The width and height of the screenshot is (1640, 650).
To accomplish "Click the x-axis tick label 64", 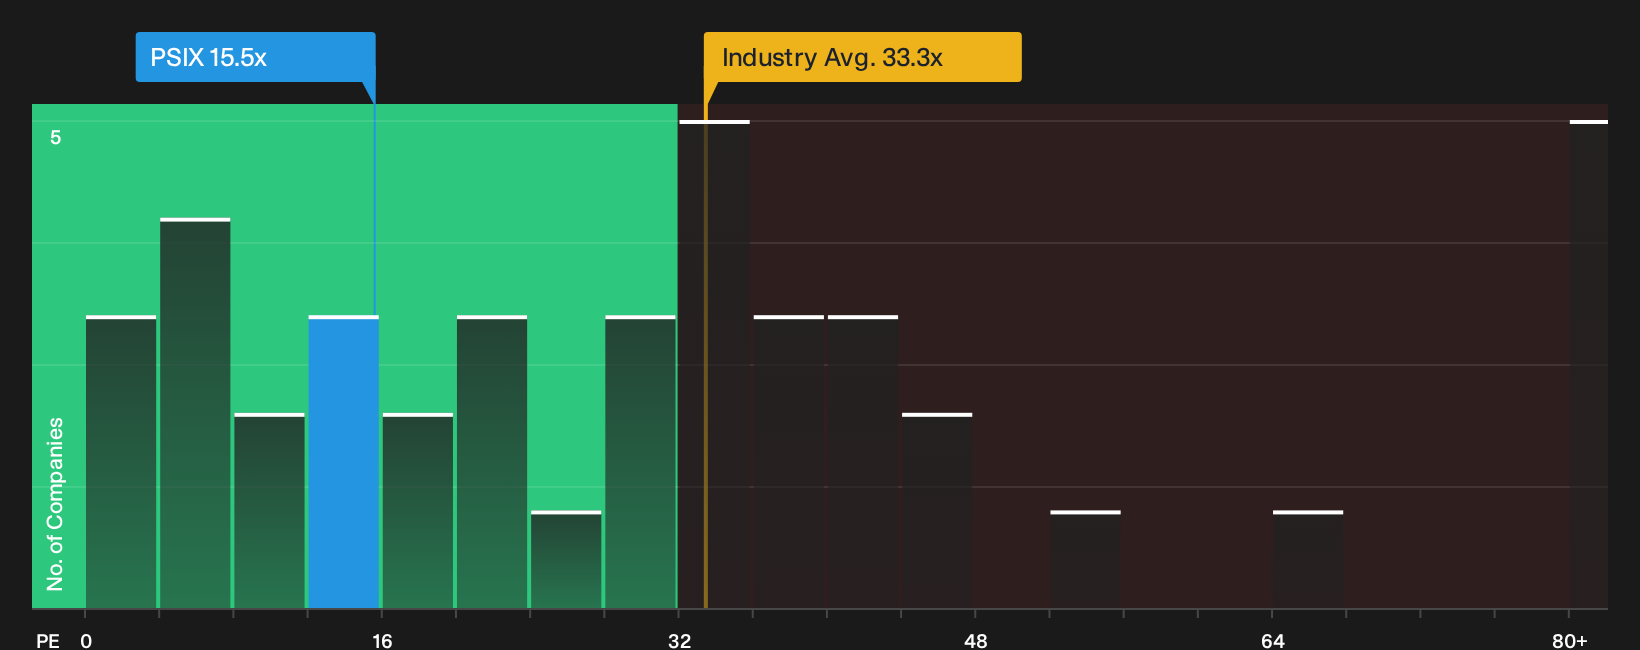I will [1272, 641].
